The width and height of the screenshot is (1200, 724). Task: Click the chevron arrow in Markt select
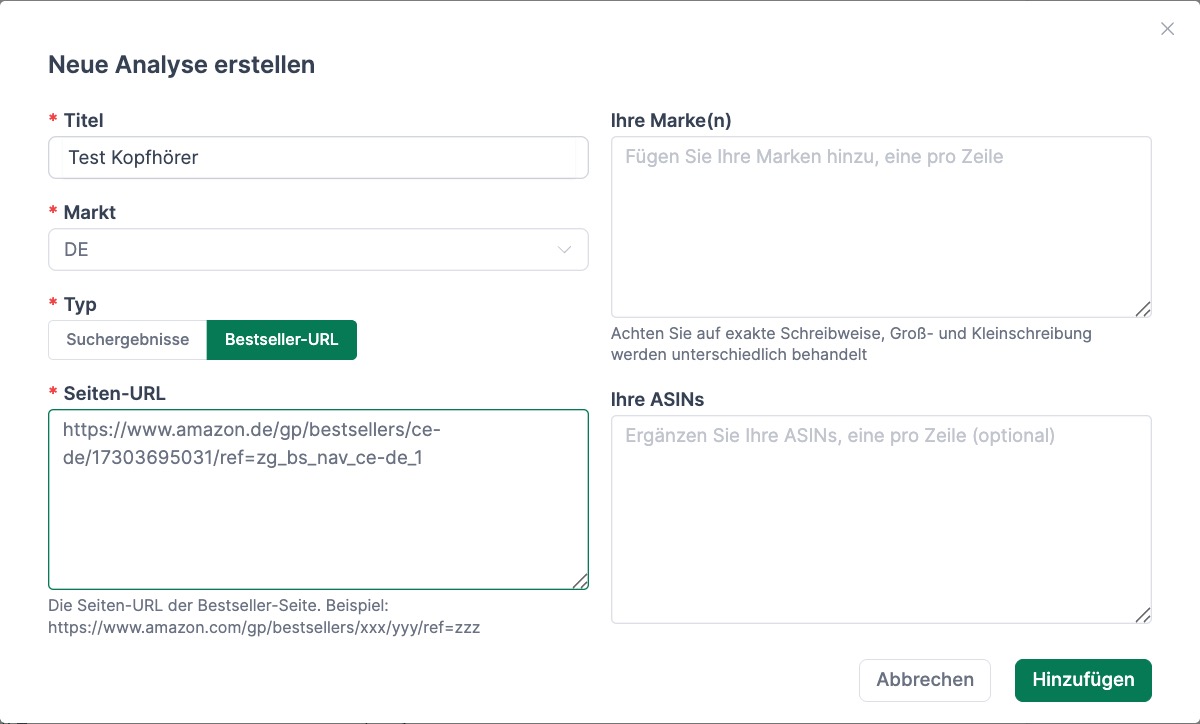[x=564, y=250]
